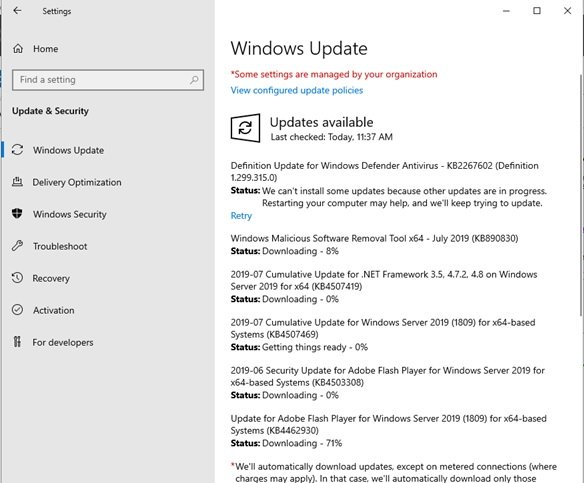Viewport: 584px width, 483px height.
Task: Click the Home house icon
Action: tap(18, 49)
